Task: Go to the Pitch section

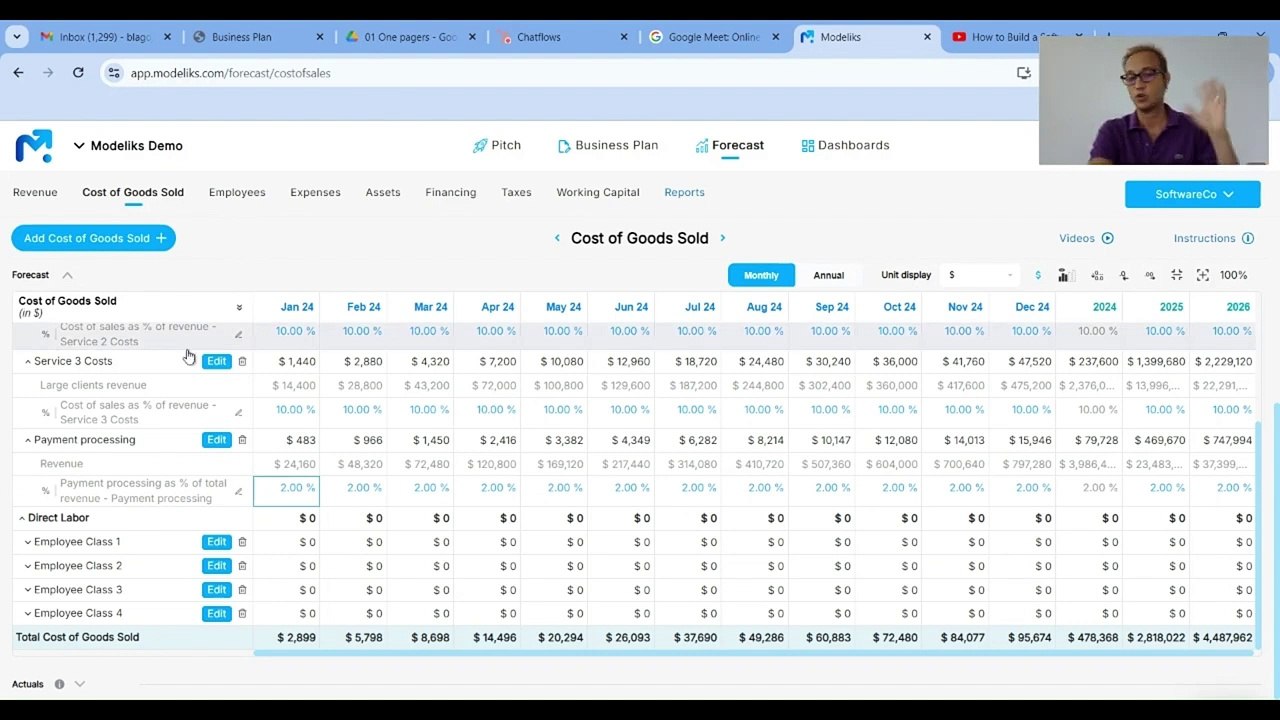Action: pos(497,145)
